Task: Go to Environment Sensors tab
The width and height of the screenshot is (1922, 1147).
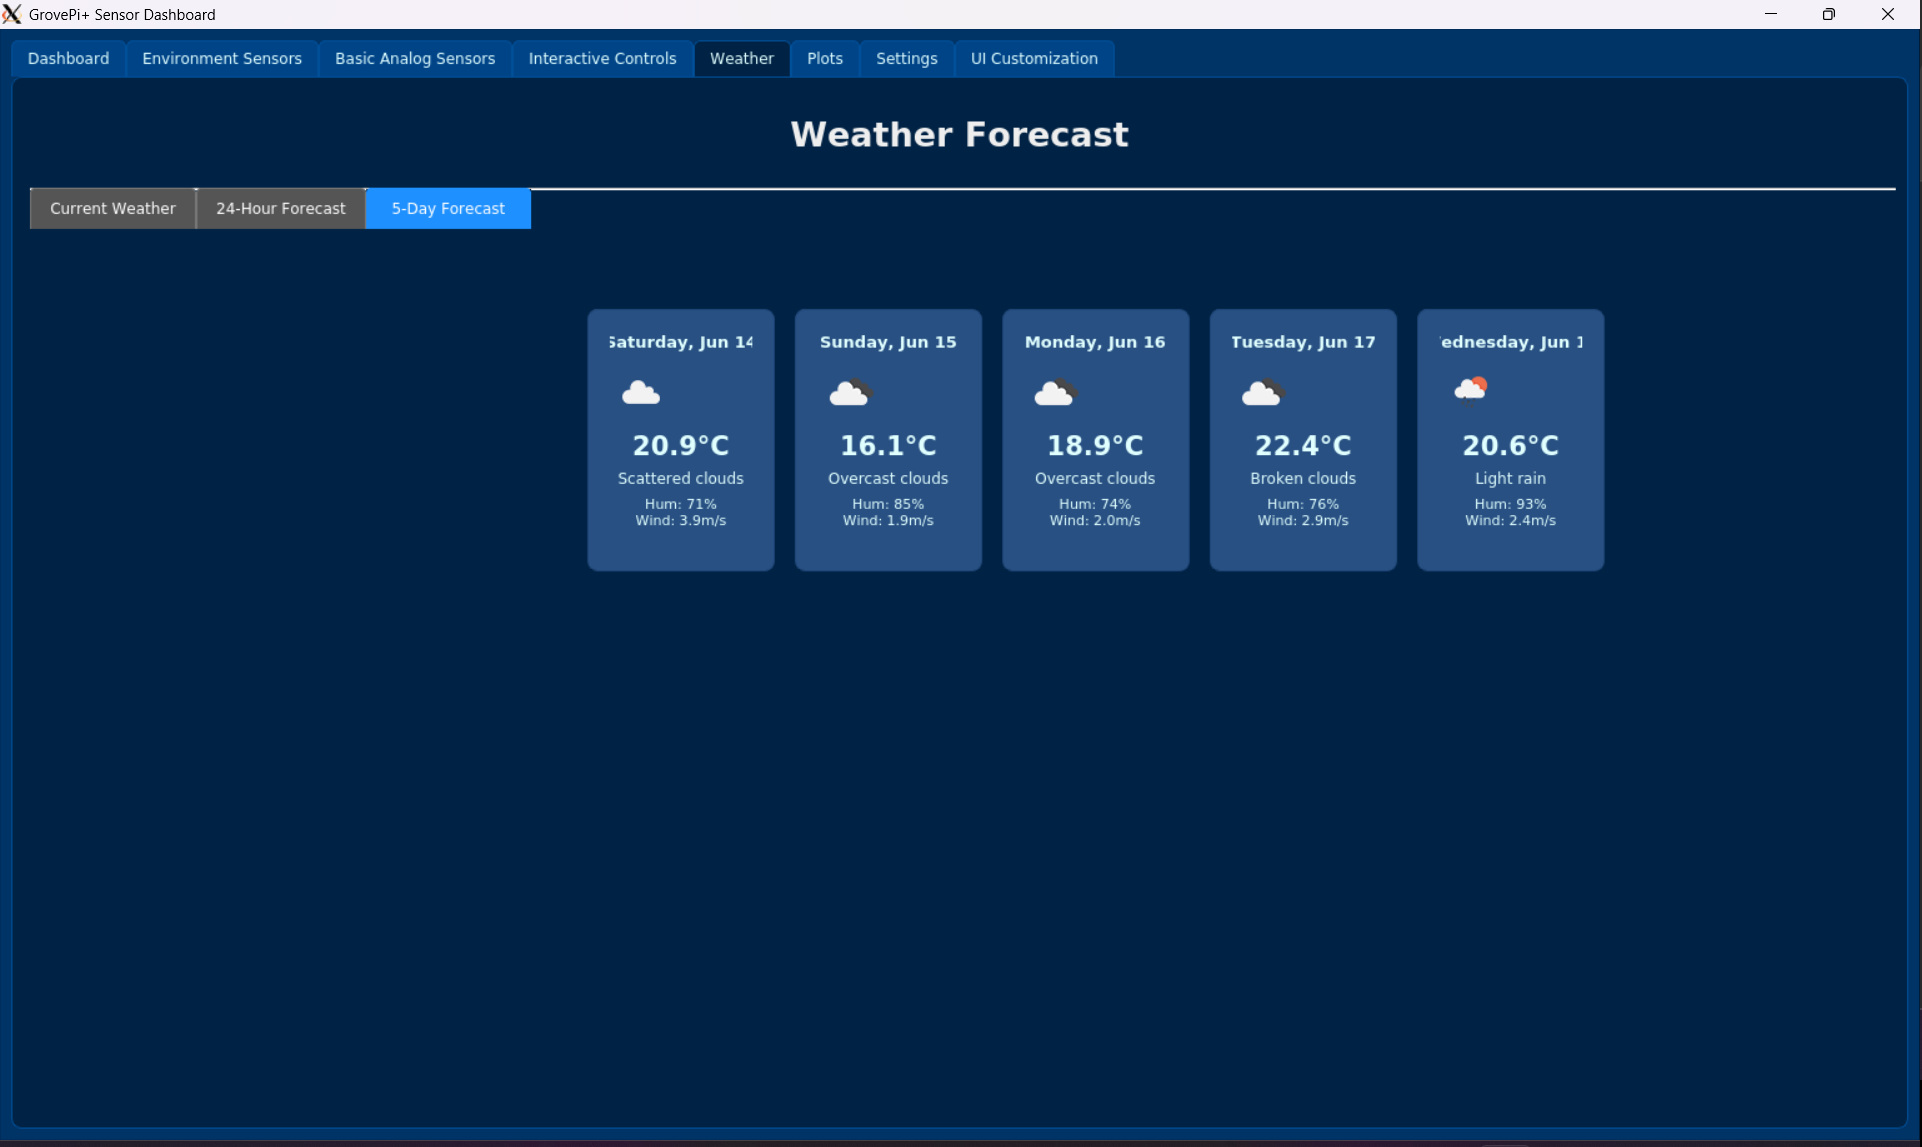Action: [222, 58]
